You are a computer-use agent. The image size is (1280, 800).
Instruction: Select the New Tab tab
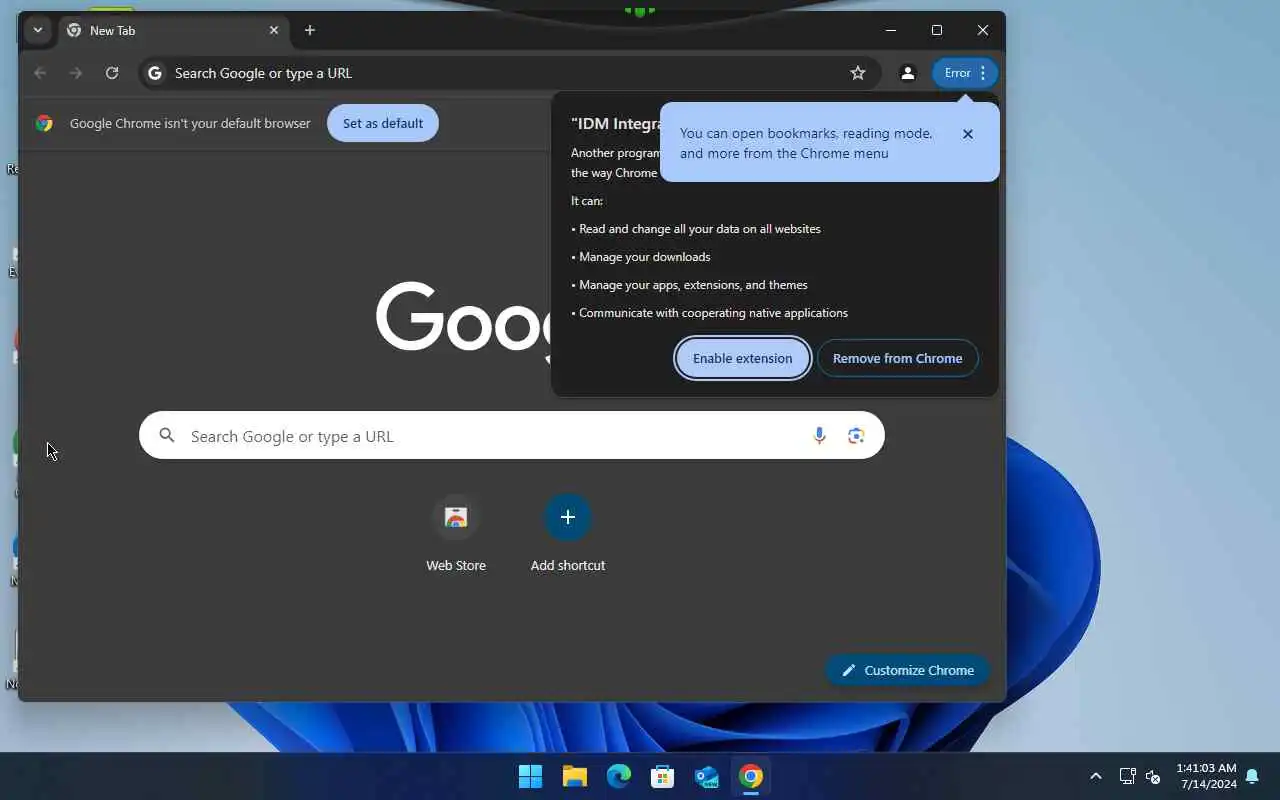coord(174,30)
